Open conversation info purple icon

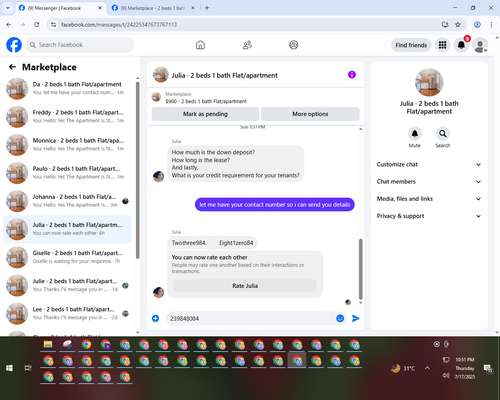pyautogui.click(x=352, y=75)
